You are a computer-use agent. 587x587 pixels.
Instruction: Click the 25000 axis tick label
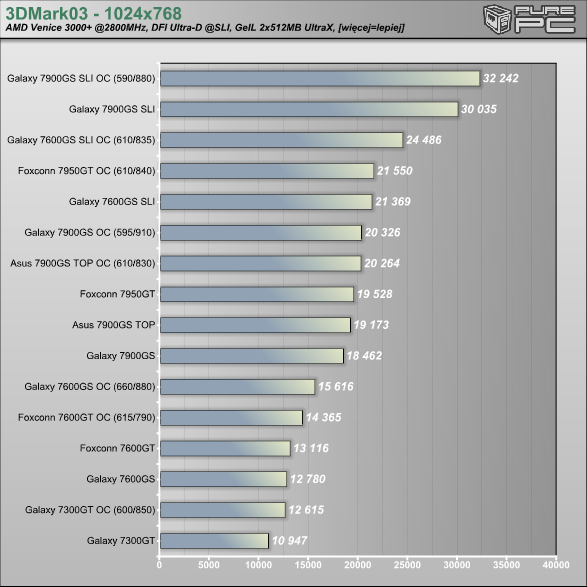pos(407,565)
